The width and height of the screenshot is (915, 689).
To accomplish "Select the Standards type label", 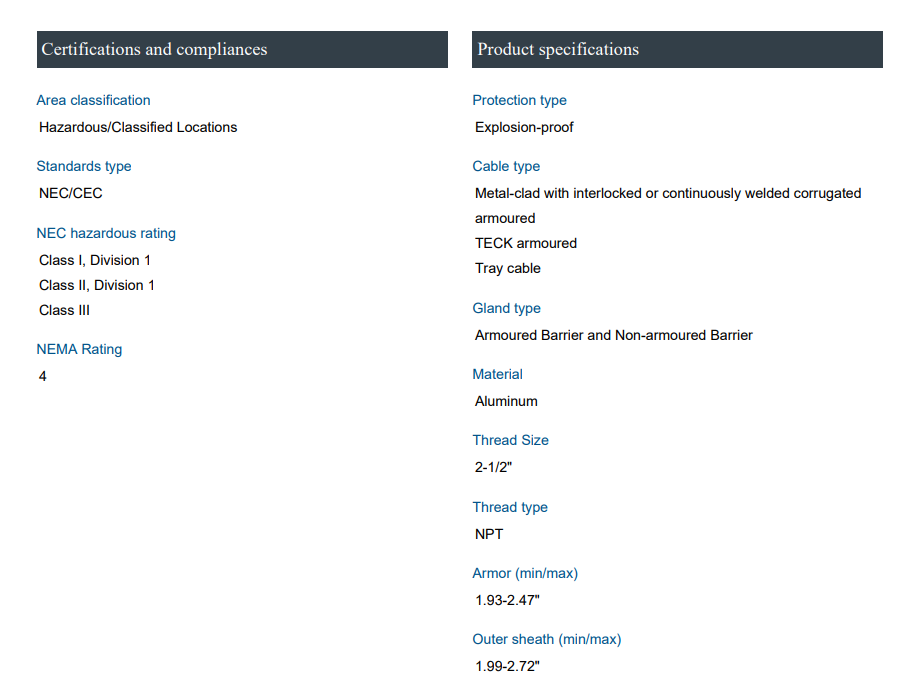I will coord(84,166).
